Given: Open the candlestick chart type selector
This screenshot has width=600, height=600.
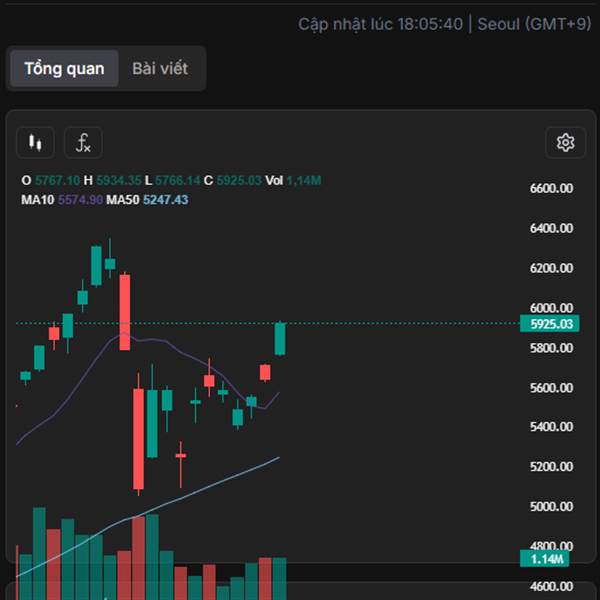Looking at the screenshot, I should tap(36, 143).
